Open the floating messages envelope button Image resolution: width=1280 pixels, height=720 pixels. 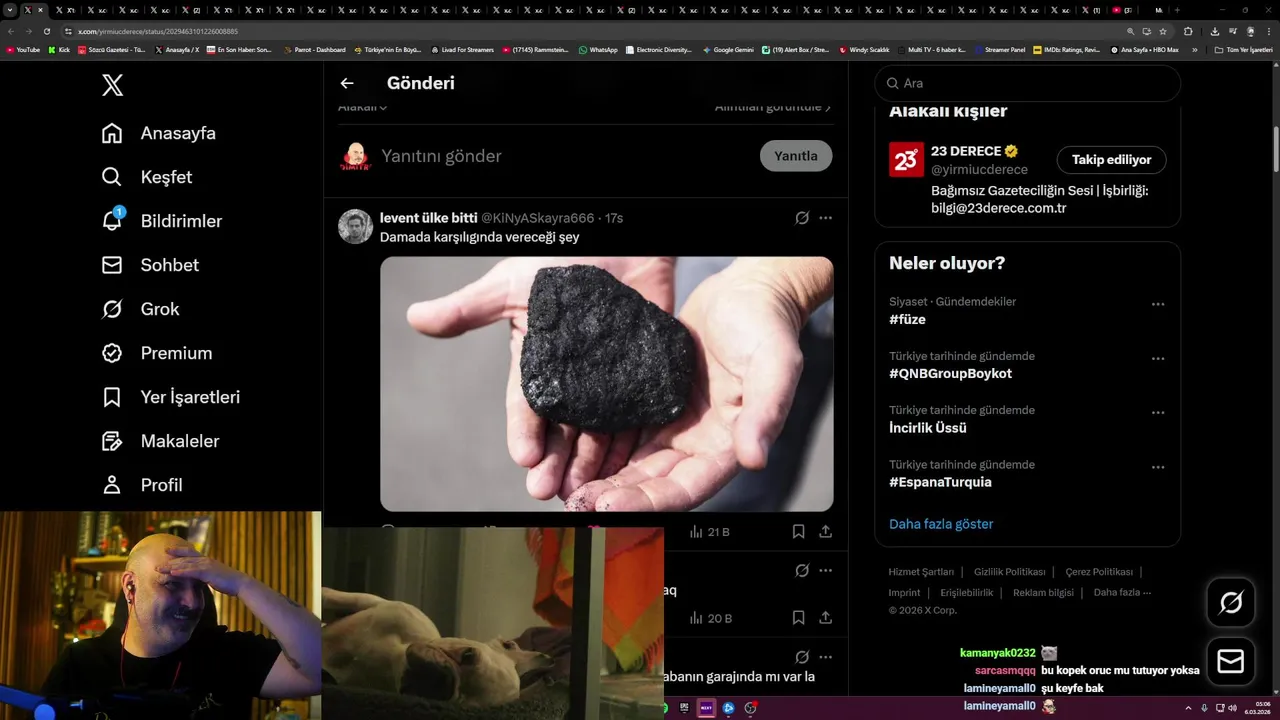(1231, 662)
